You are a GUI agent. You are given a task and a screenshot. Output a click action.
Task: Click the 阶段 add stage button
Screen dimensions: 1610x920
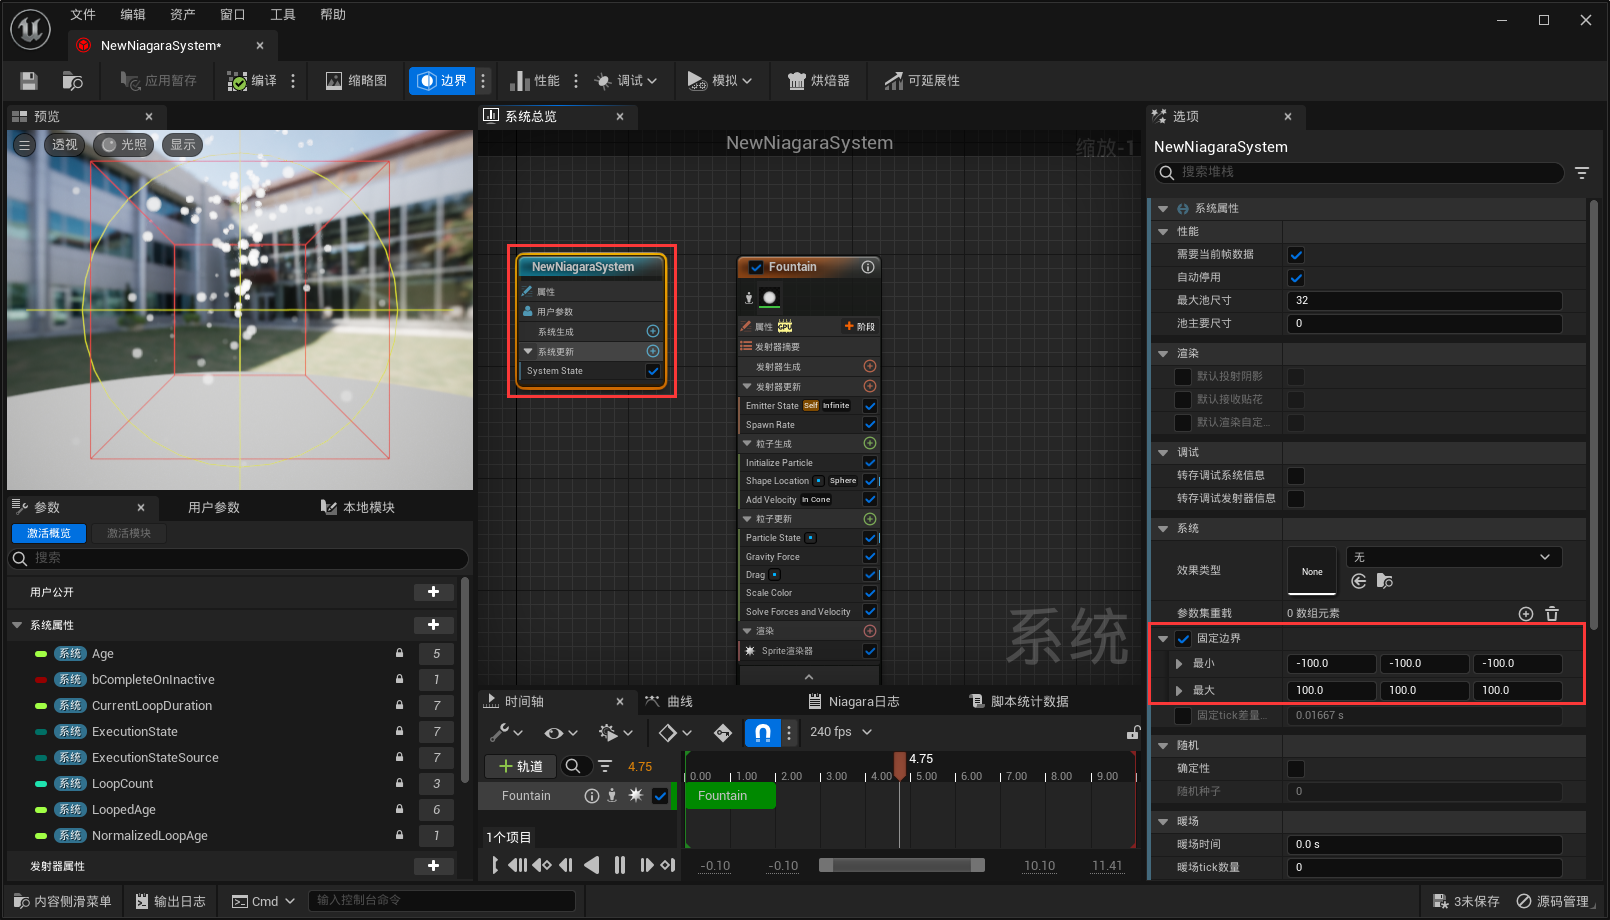coord(860,327)
